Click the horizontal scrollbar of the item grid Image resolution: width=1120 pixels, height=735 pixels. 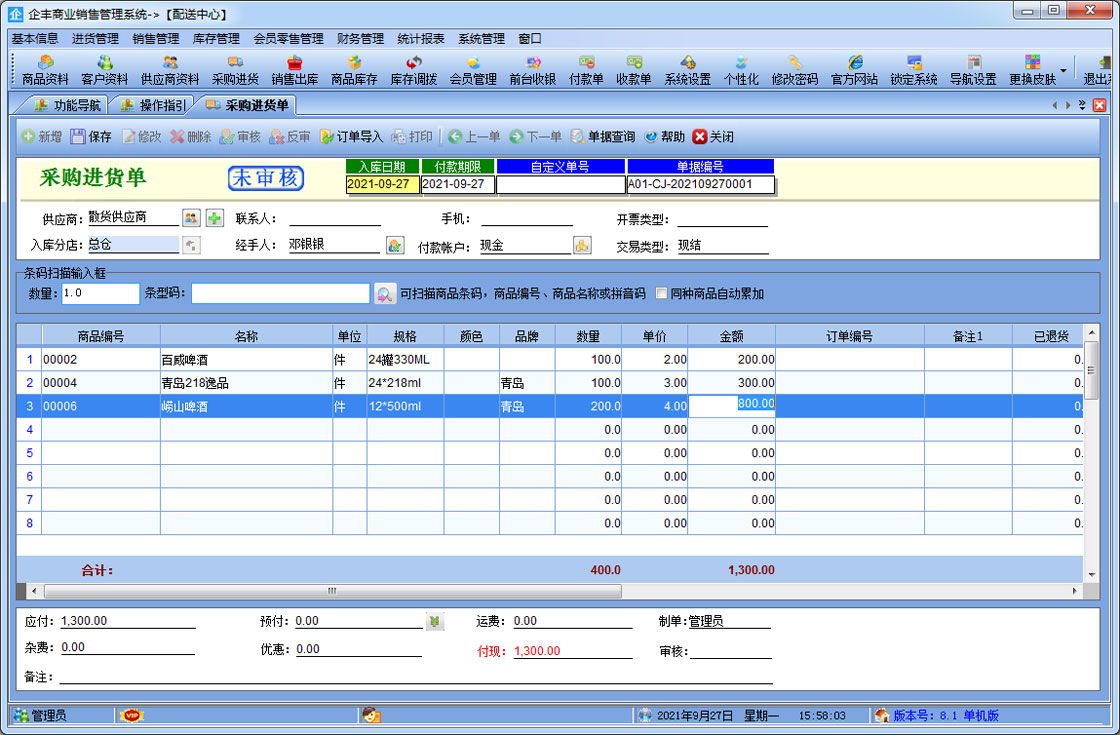pyautogui.click(x=331, y=591)
